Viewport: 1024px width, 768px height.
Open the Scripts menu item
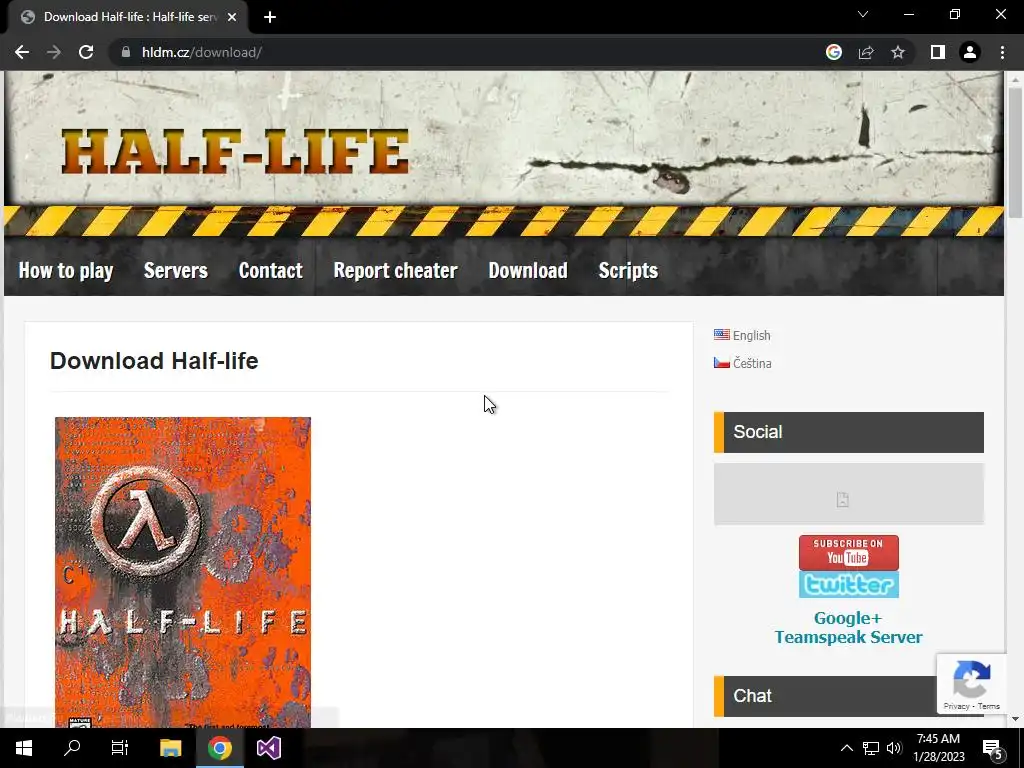pyautogui.click(x=628, y=270)
